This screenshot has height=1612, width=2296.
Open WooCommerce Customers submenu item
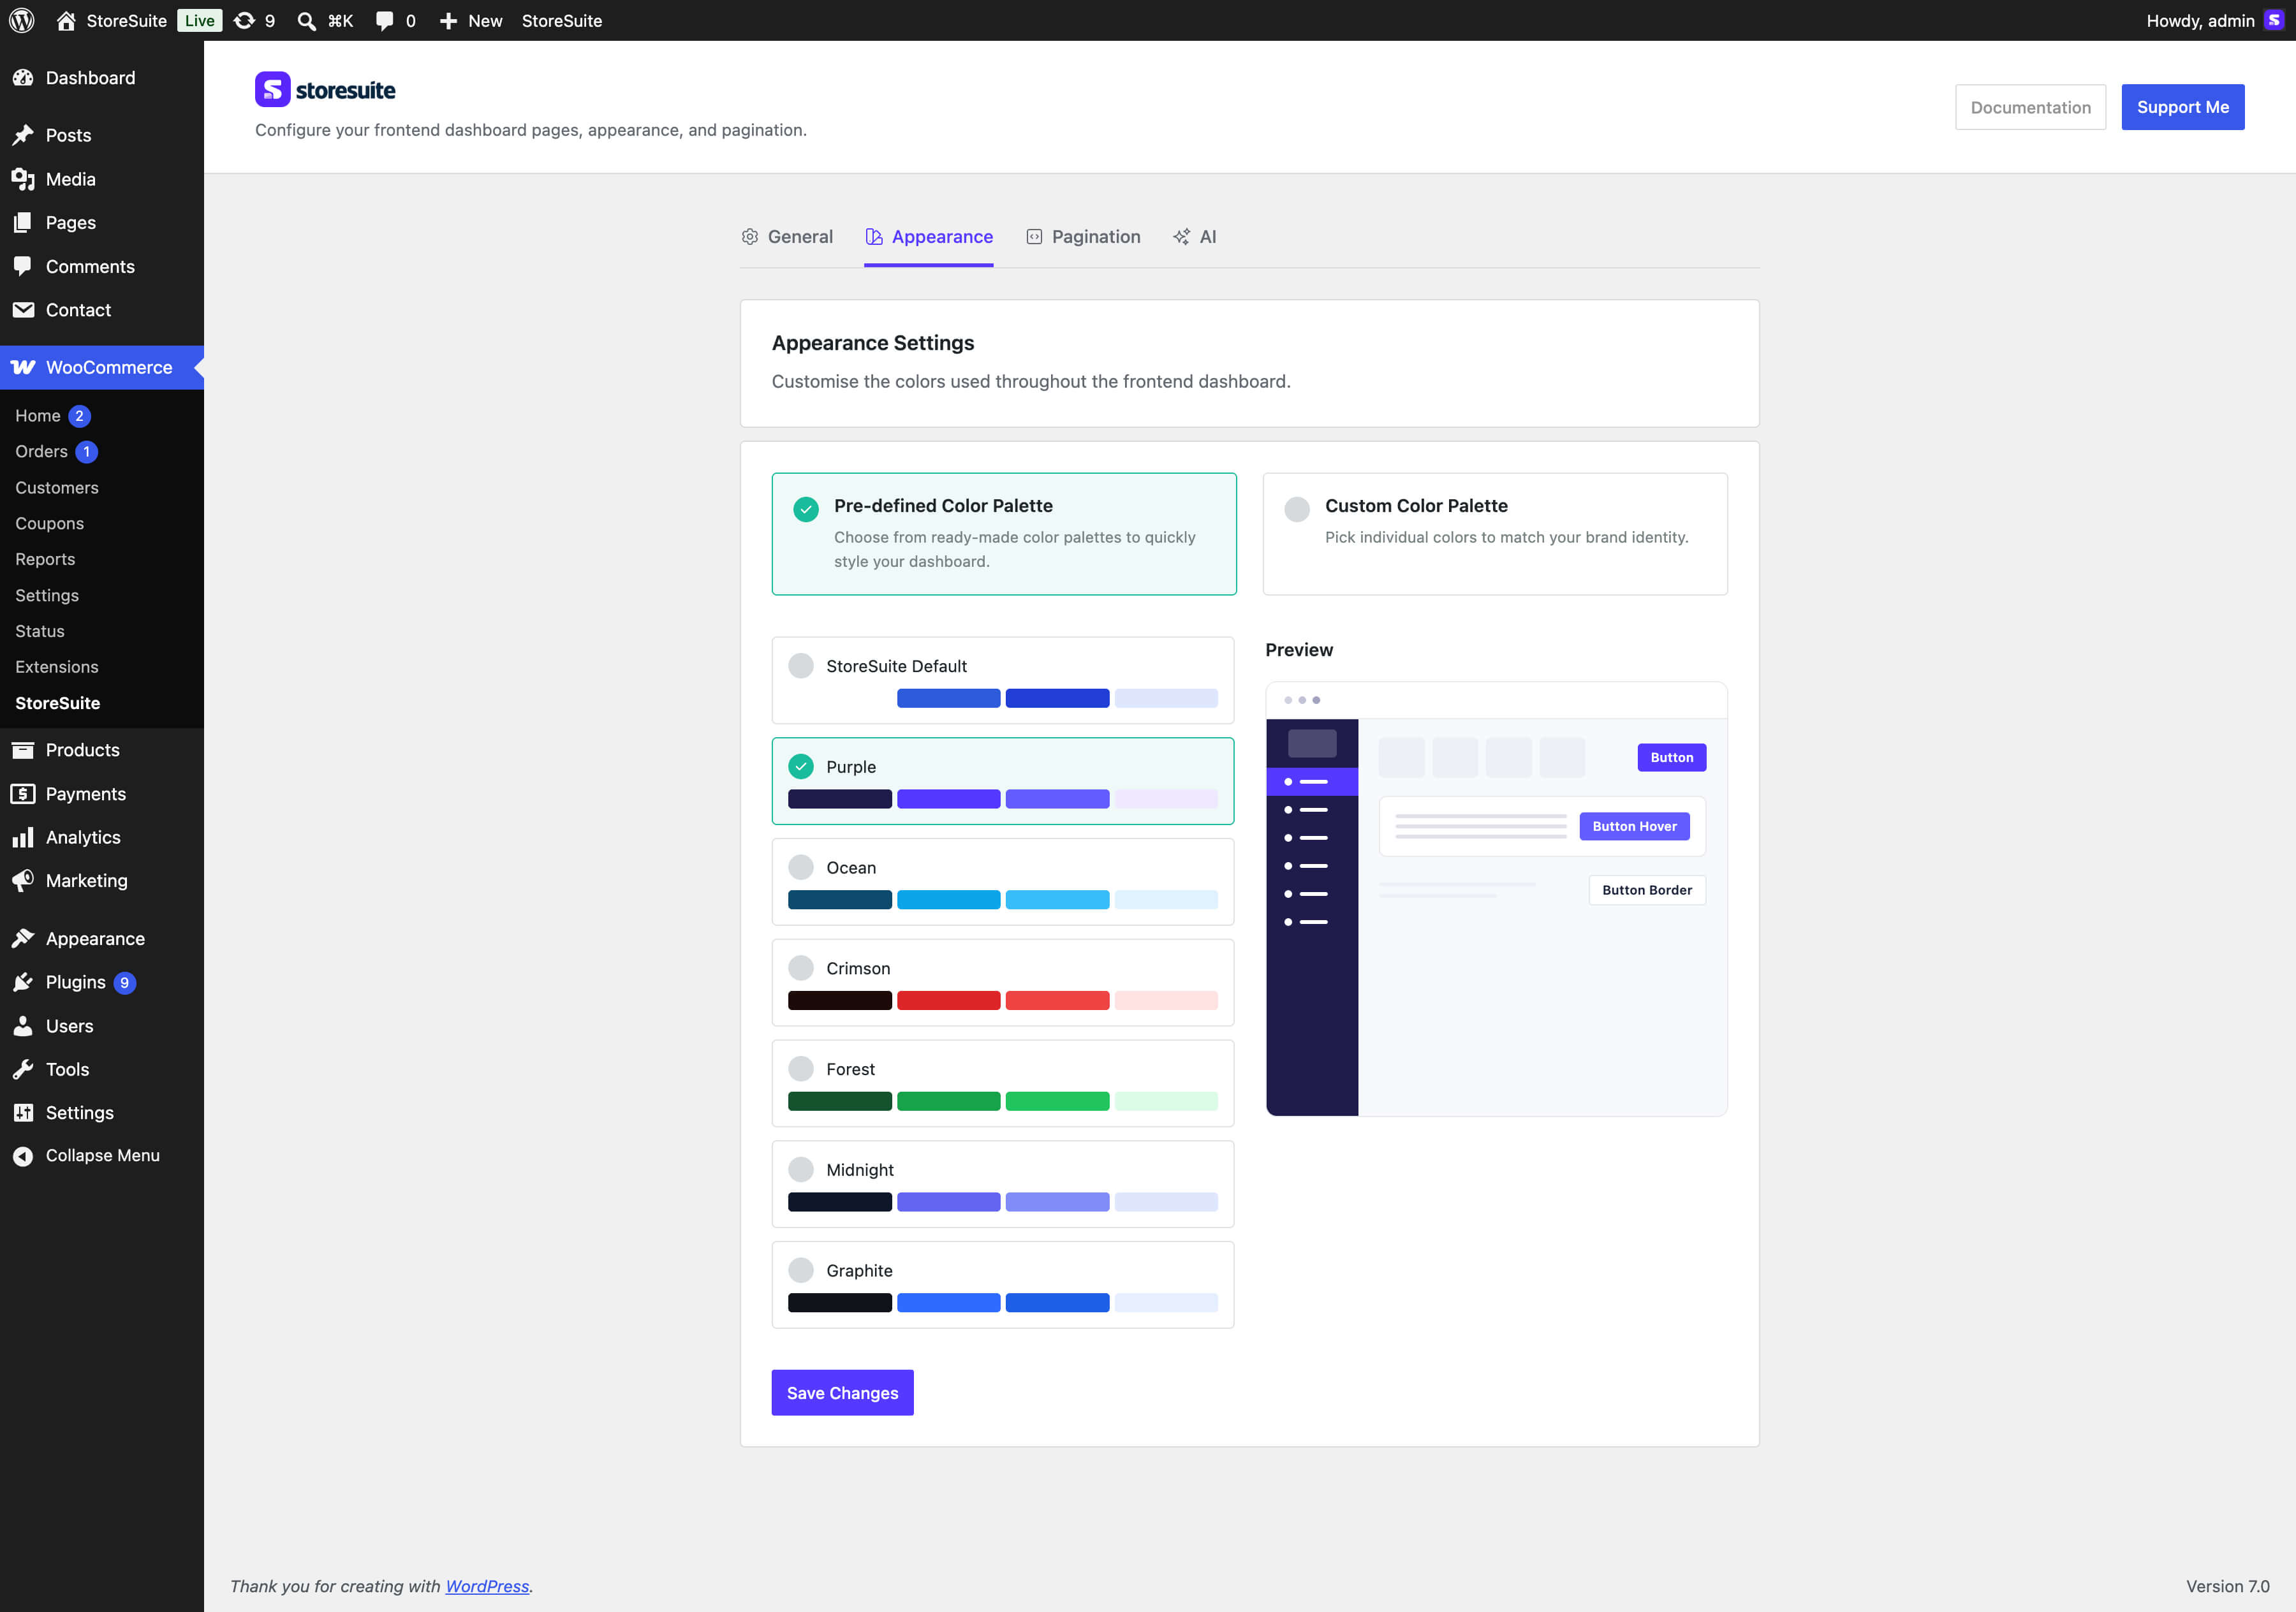tap(57, 488)
